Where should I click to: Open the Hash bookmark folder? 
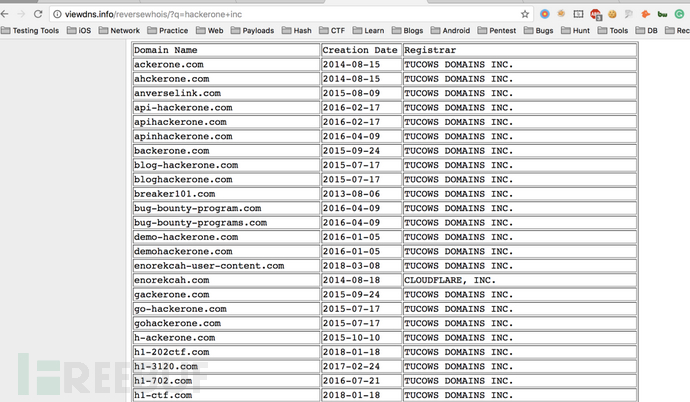(x=297, y=30)
